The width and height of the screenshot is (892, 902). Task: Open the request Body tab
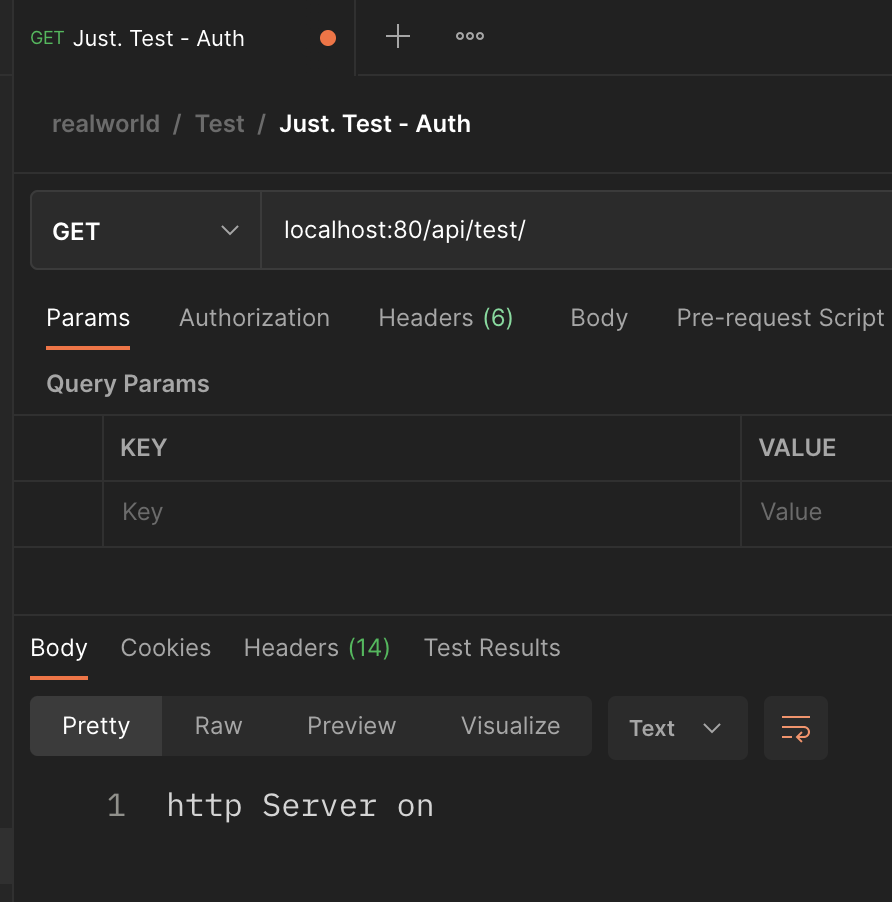(599, 318)
